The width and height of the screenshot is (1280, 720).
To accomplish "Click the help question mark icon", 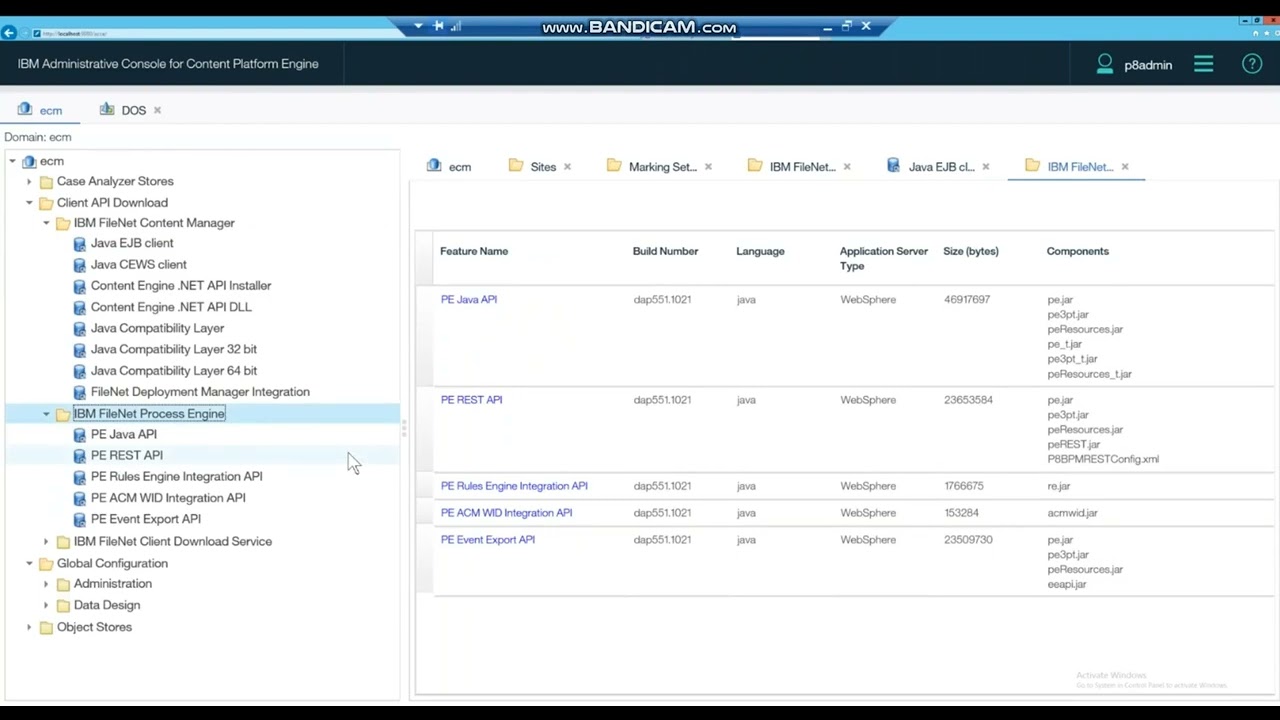I will pyautogui.click(x=1252, y=64).
